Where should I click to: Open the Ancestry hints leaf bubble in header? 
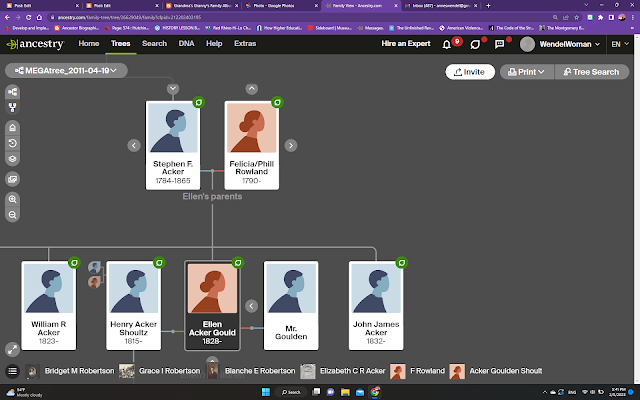475,44
